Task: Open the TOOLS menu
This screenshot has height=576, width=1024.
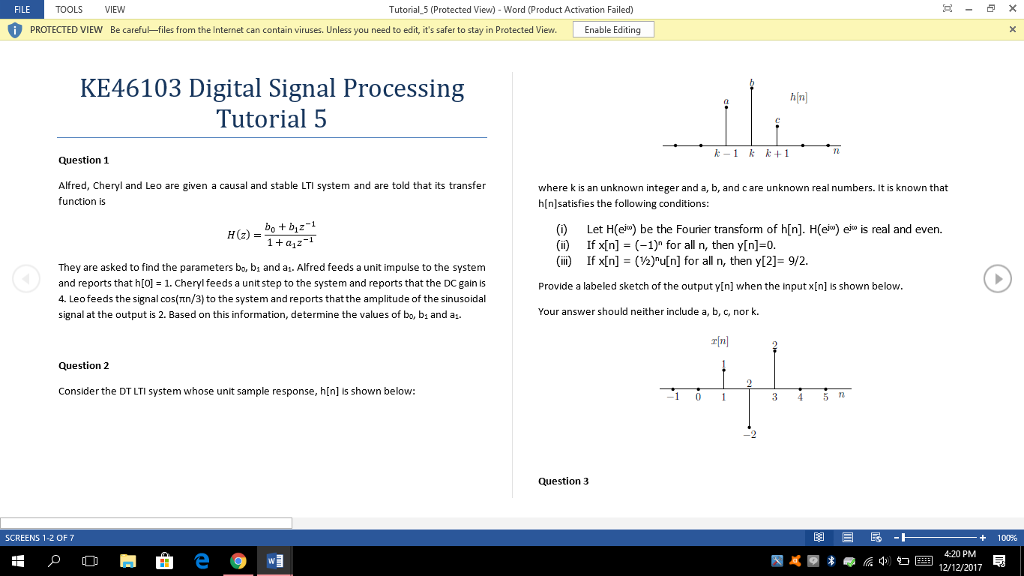Action: pyautogui.click(x=69, y=9)
